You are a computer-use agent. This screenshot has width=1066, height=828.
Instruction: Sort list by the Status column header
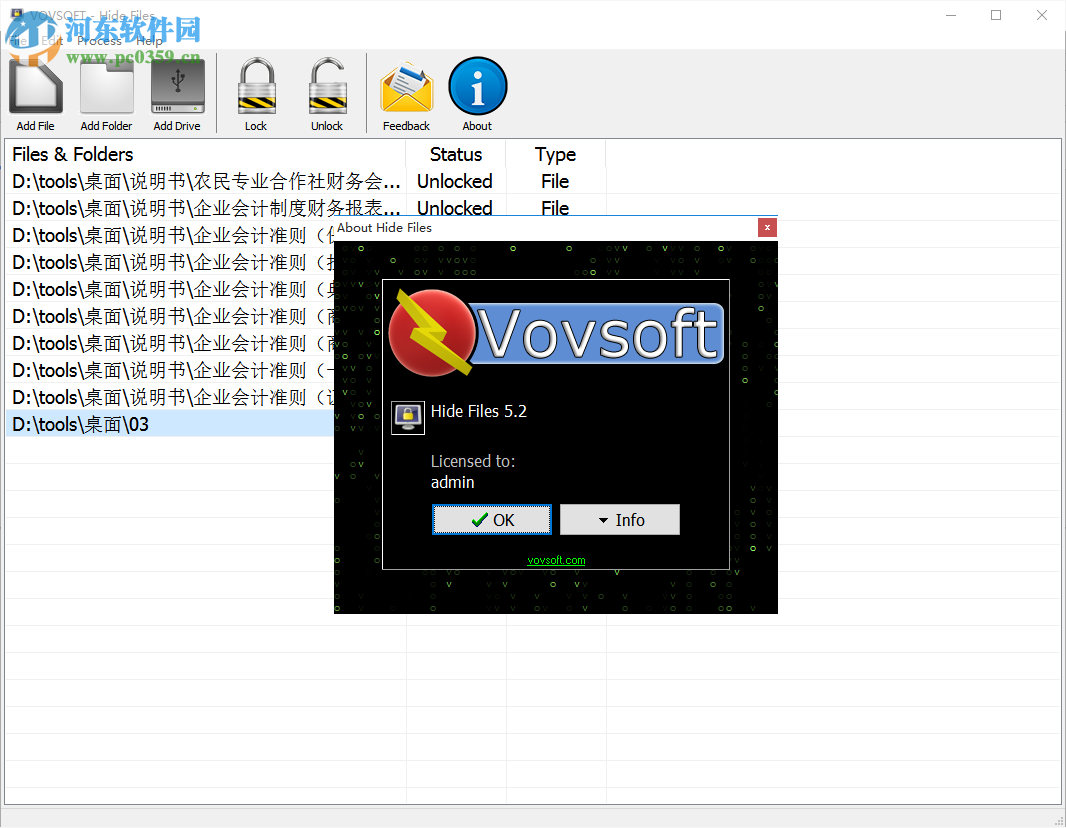[455, 154]
